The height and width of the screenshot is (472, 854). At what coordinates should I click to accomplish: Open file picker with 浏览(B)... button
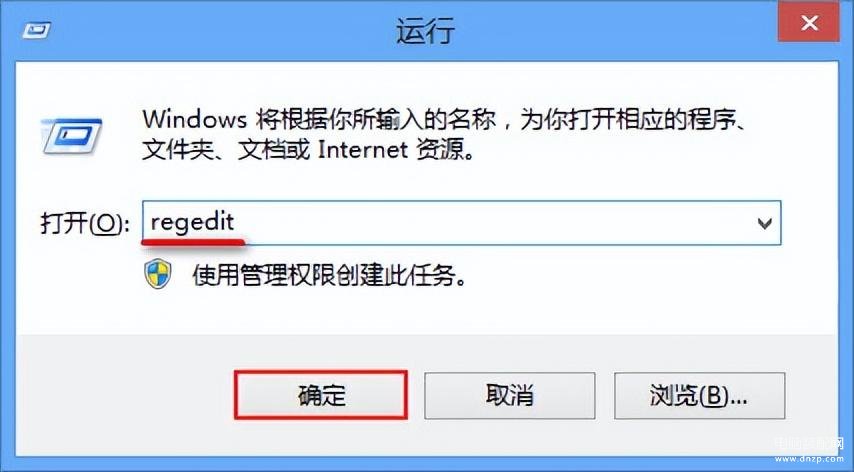pyautogui.click(x=699, y=395)
